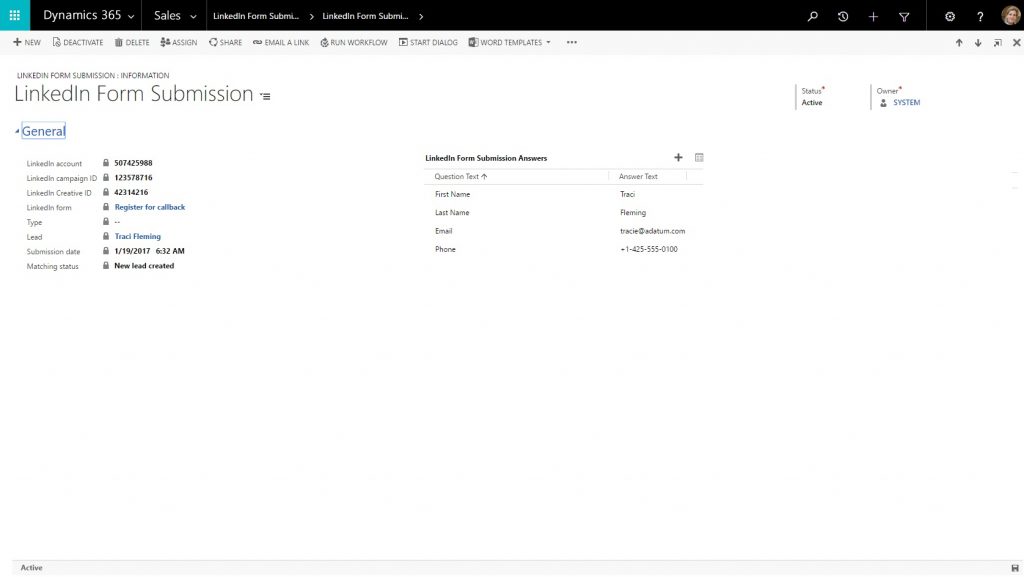Viewport: 1024px width, 577px height.
Task: Expand the Dynamics 365 dropdown chevron
Action: pyautogui.click(x=131, y=16)
